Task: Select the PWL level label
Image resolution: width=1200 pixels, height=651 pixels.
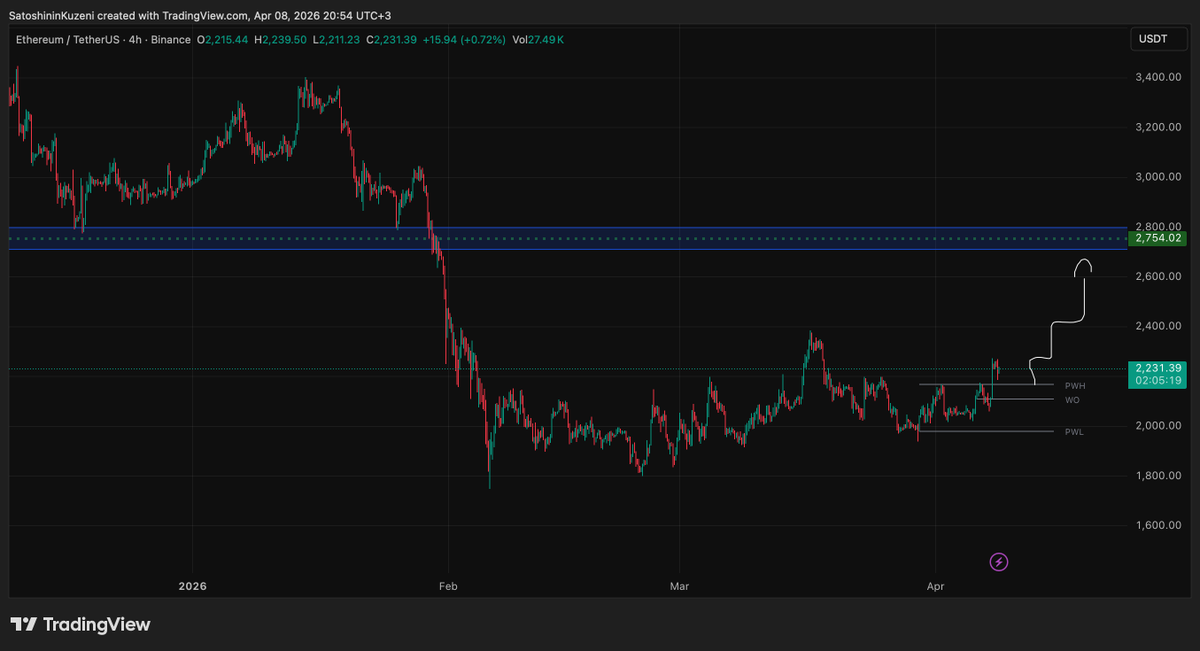Action: click(1074, 432)
